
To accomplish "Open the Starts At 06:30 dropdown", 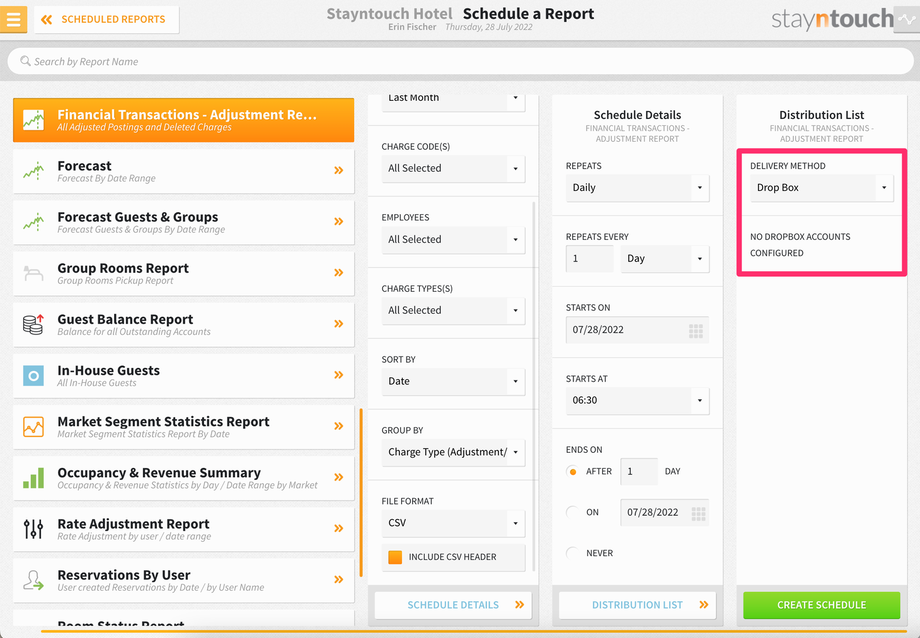I will tap(637, 401).
